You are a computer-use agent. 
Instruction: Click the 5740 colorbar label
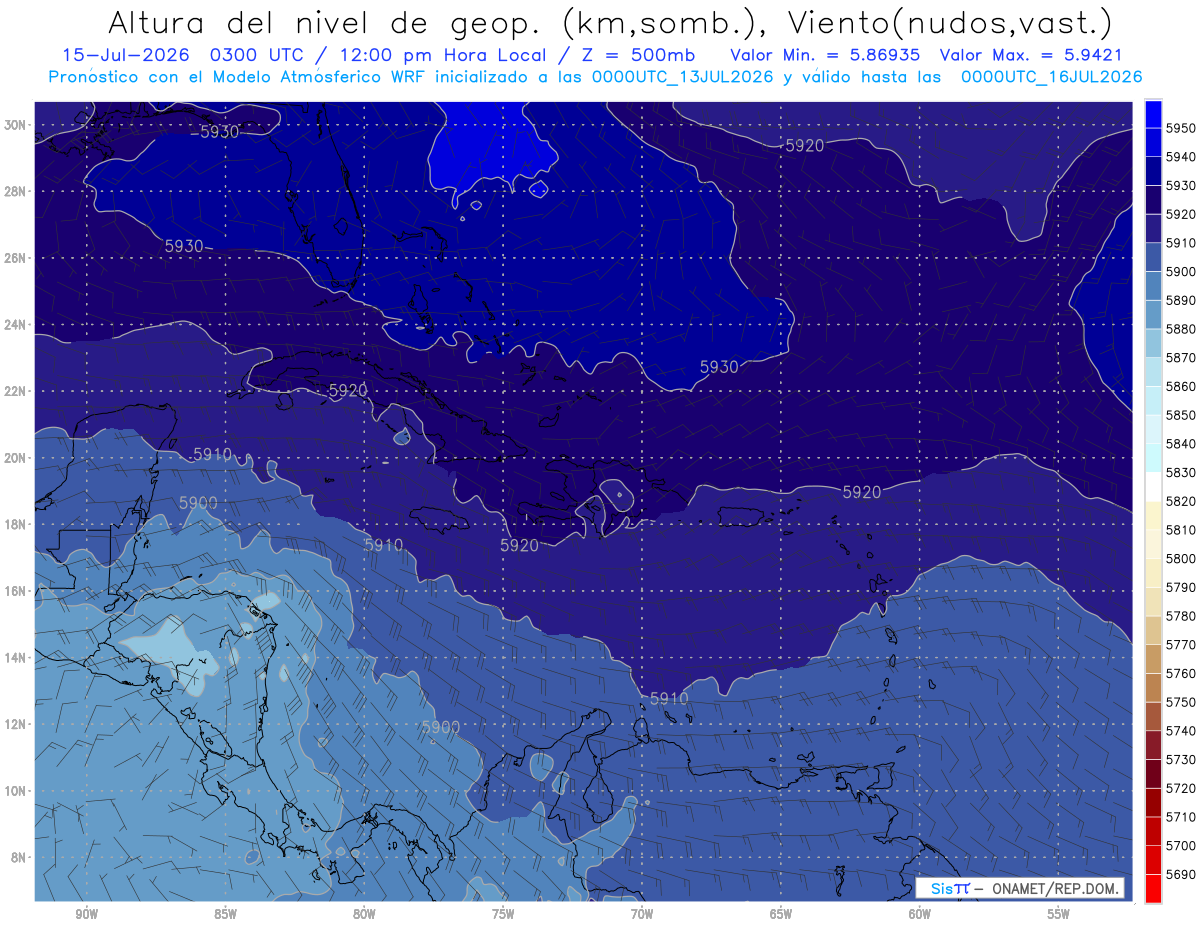point(1182,731)
